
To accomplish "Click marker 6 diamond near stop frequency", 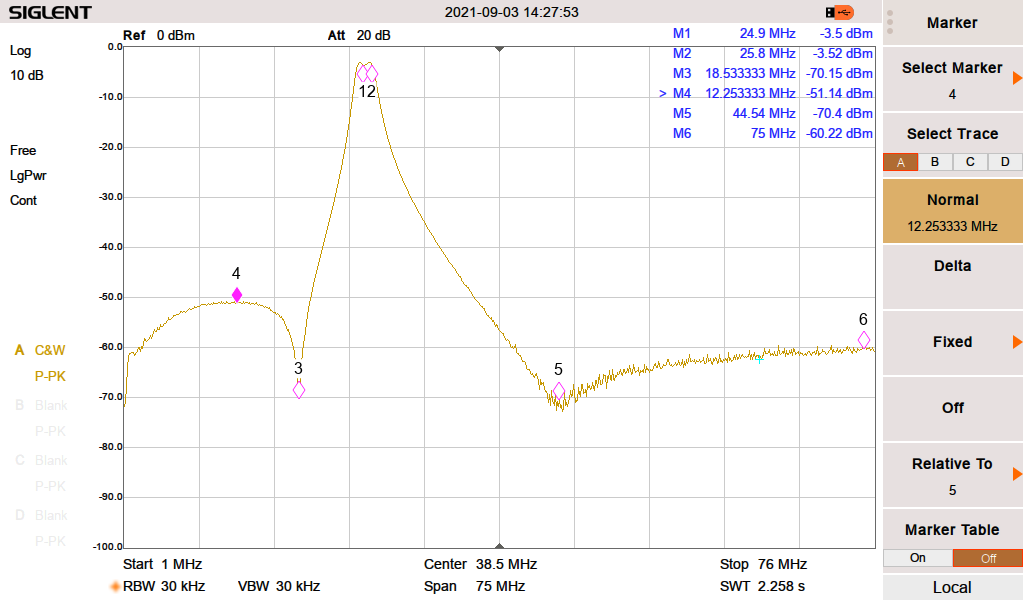I will click(x=864, y=340).
